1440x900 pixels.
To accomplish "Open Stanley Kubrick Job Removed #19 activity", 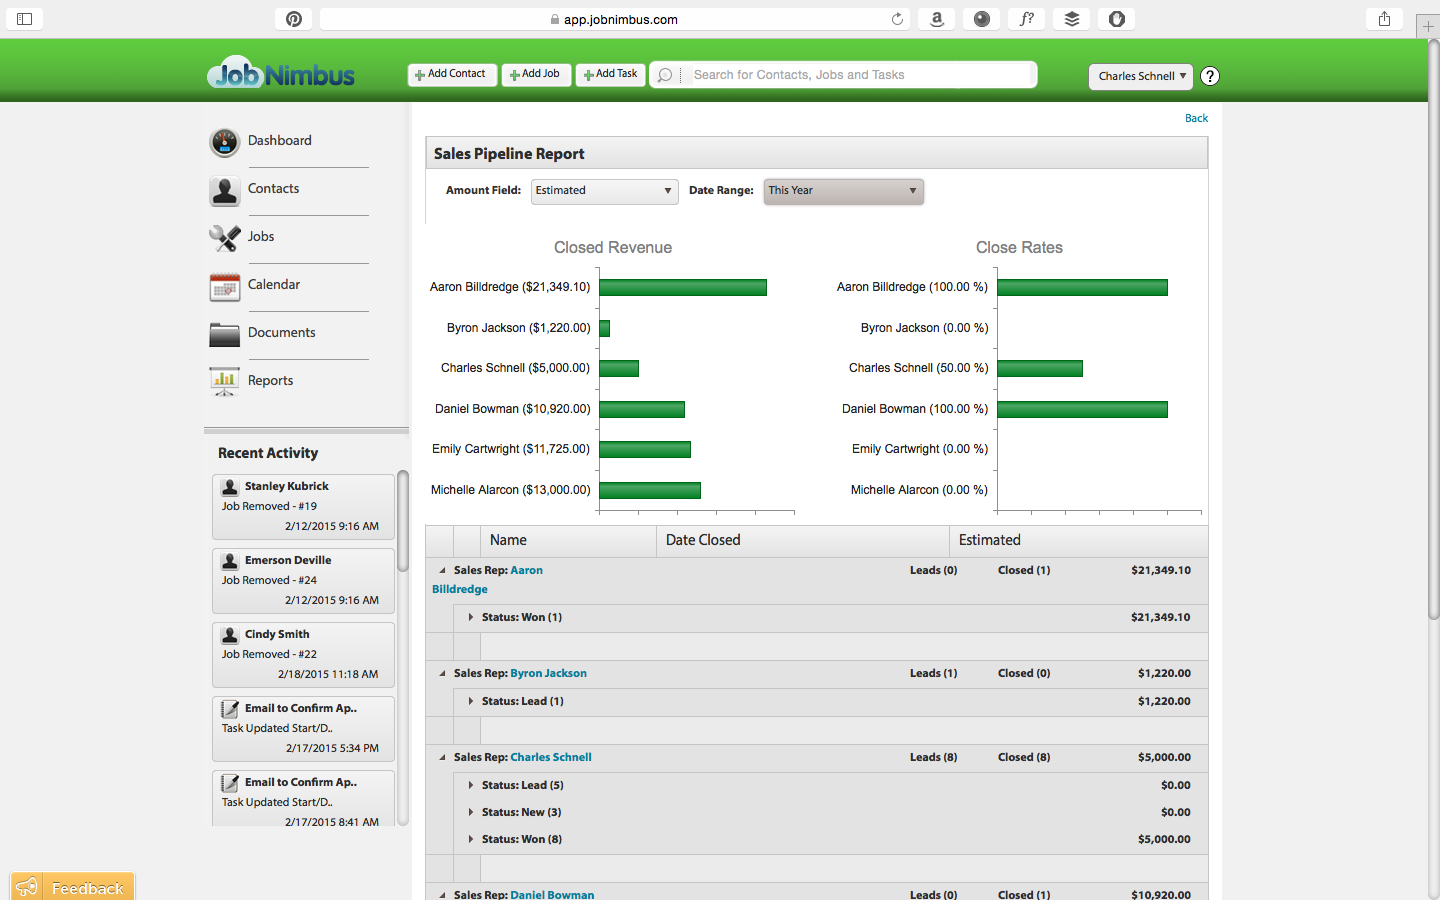I will click(303, 507).
